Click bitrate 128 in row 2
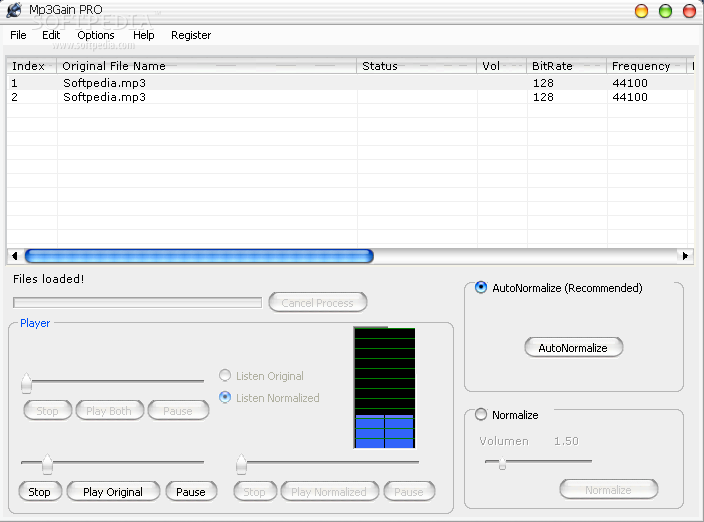Viewport: 704px width, 522px height. pos(543,97)
